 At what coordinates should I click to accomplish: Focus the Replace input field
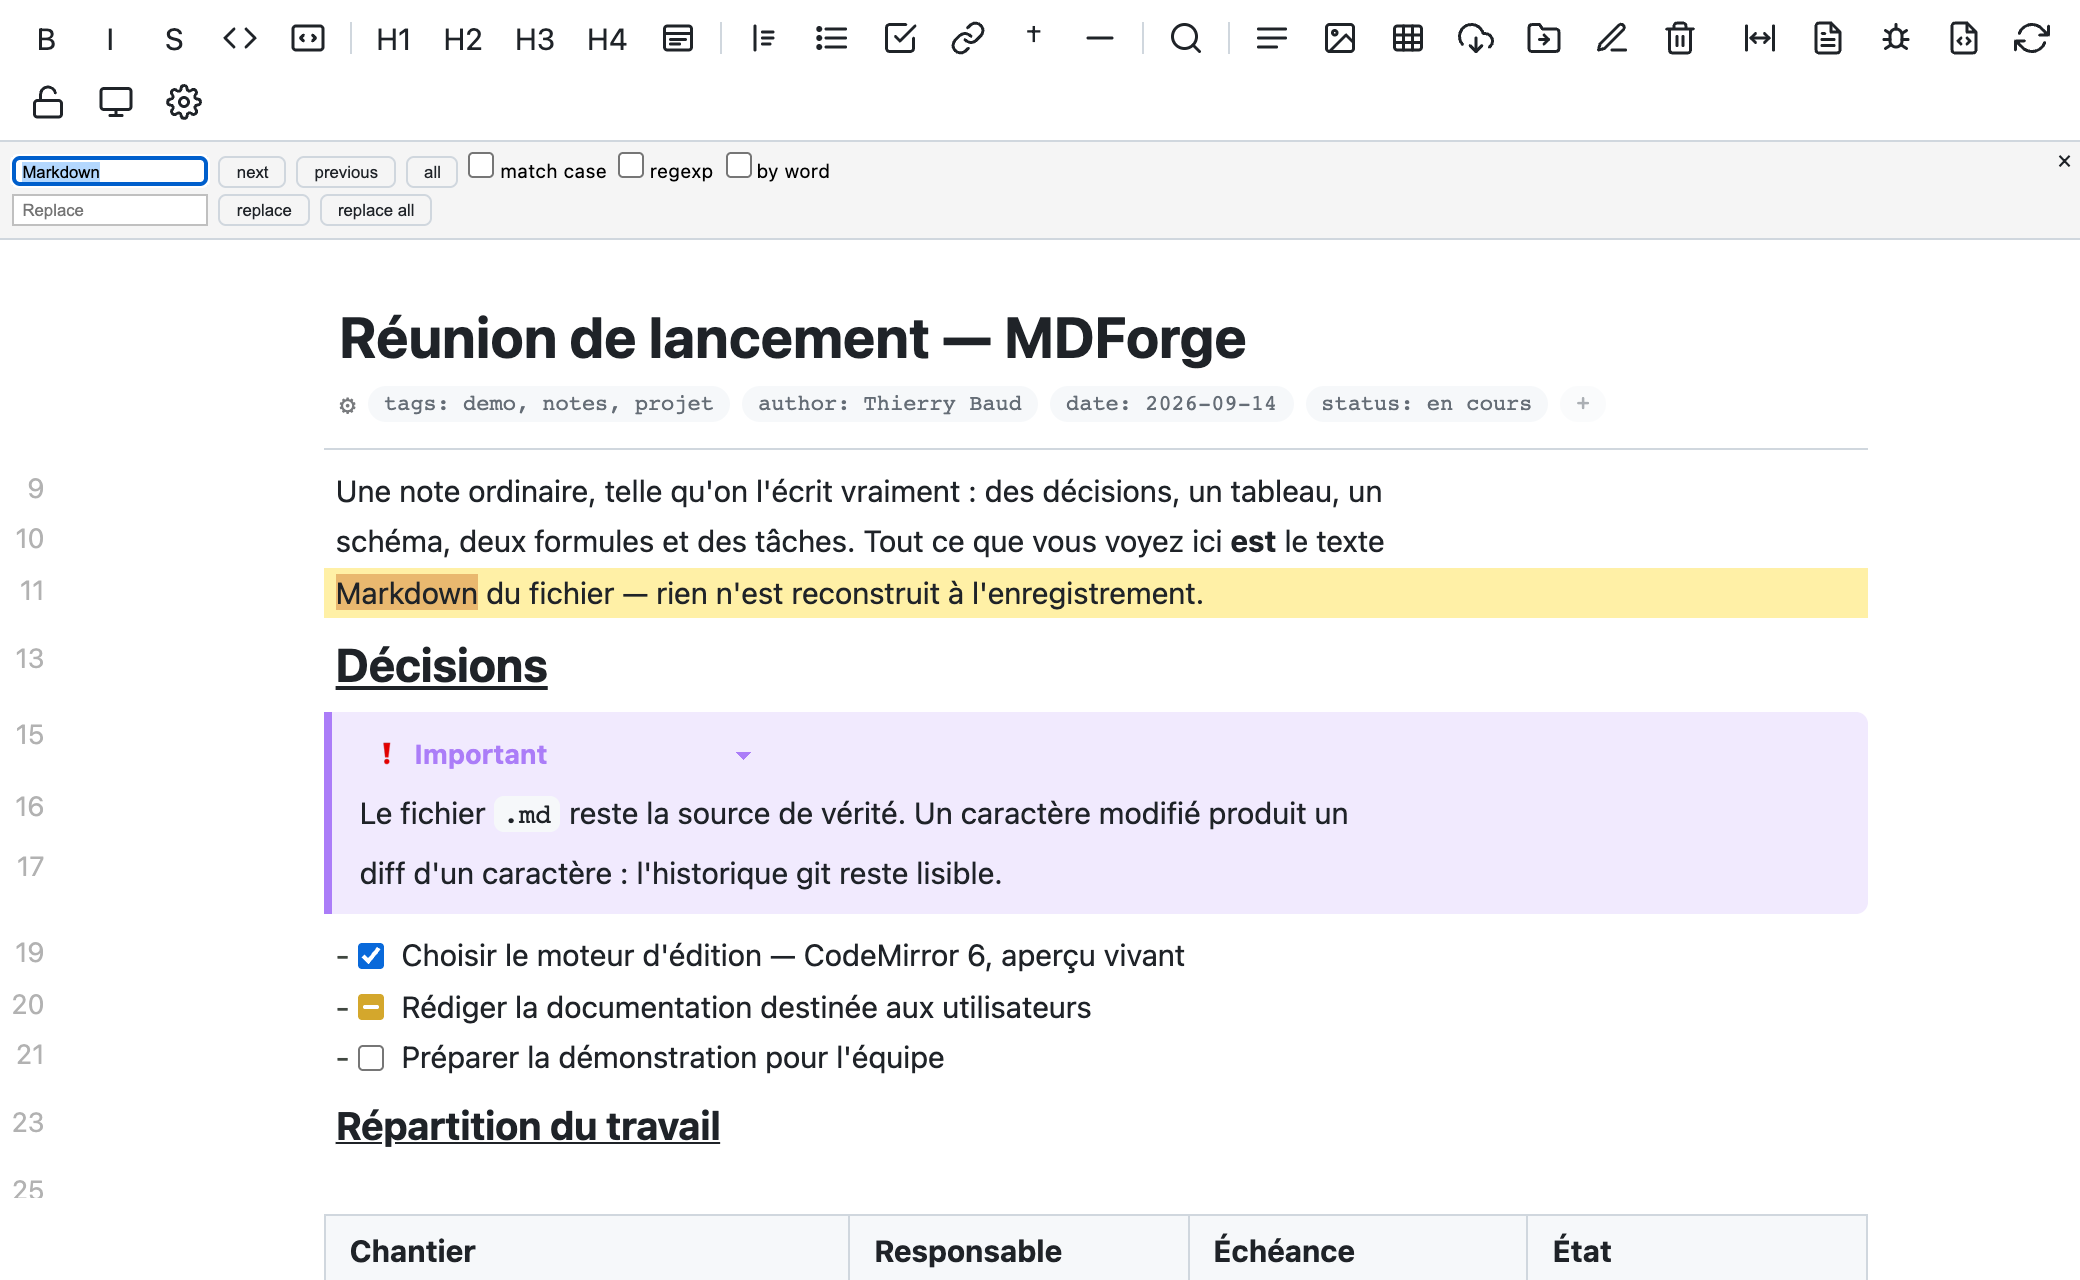[110, 210]
